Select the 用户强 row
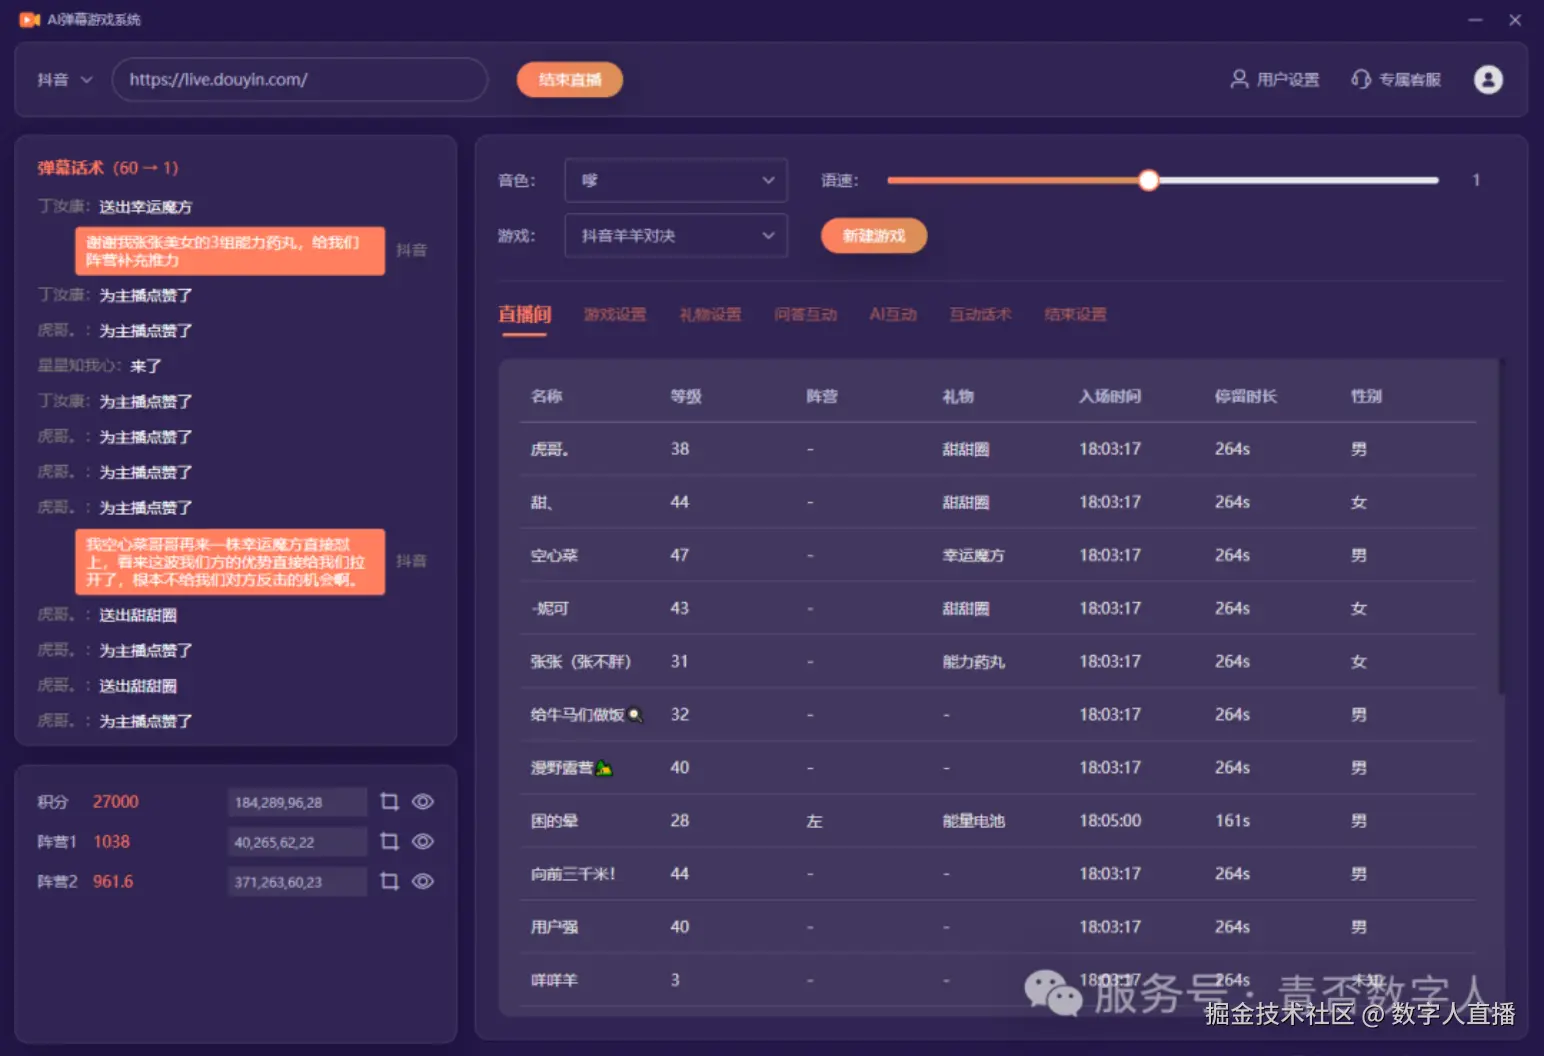 coord(998,926)
